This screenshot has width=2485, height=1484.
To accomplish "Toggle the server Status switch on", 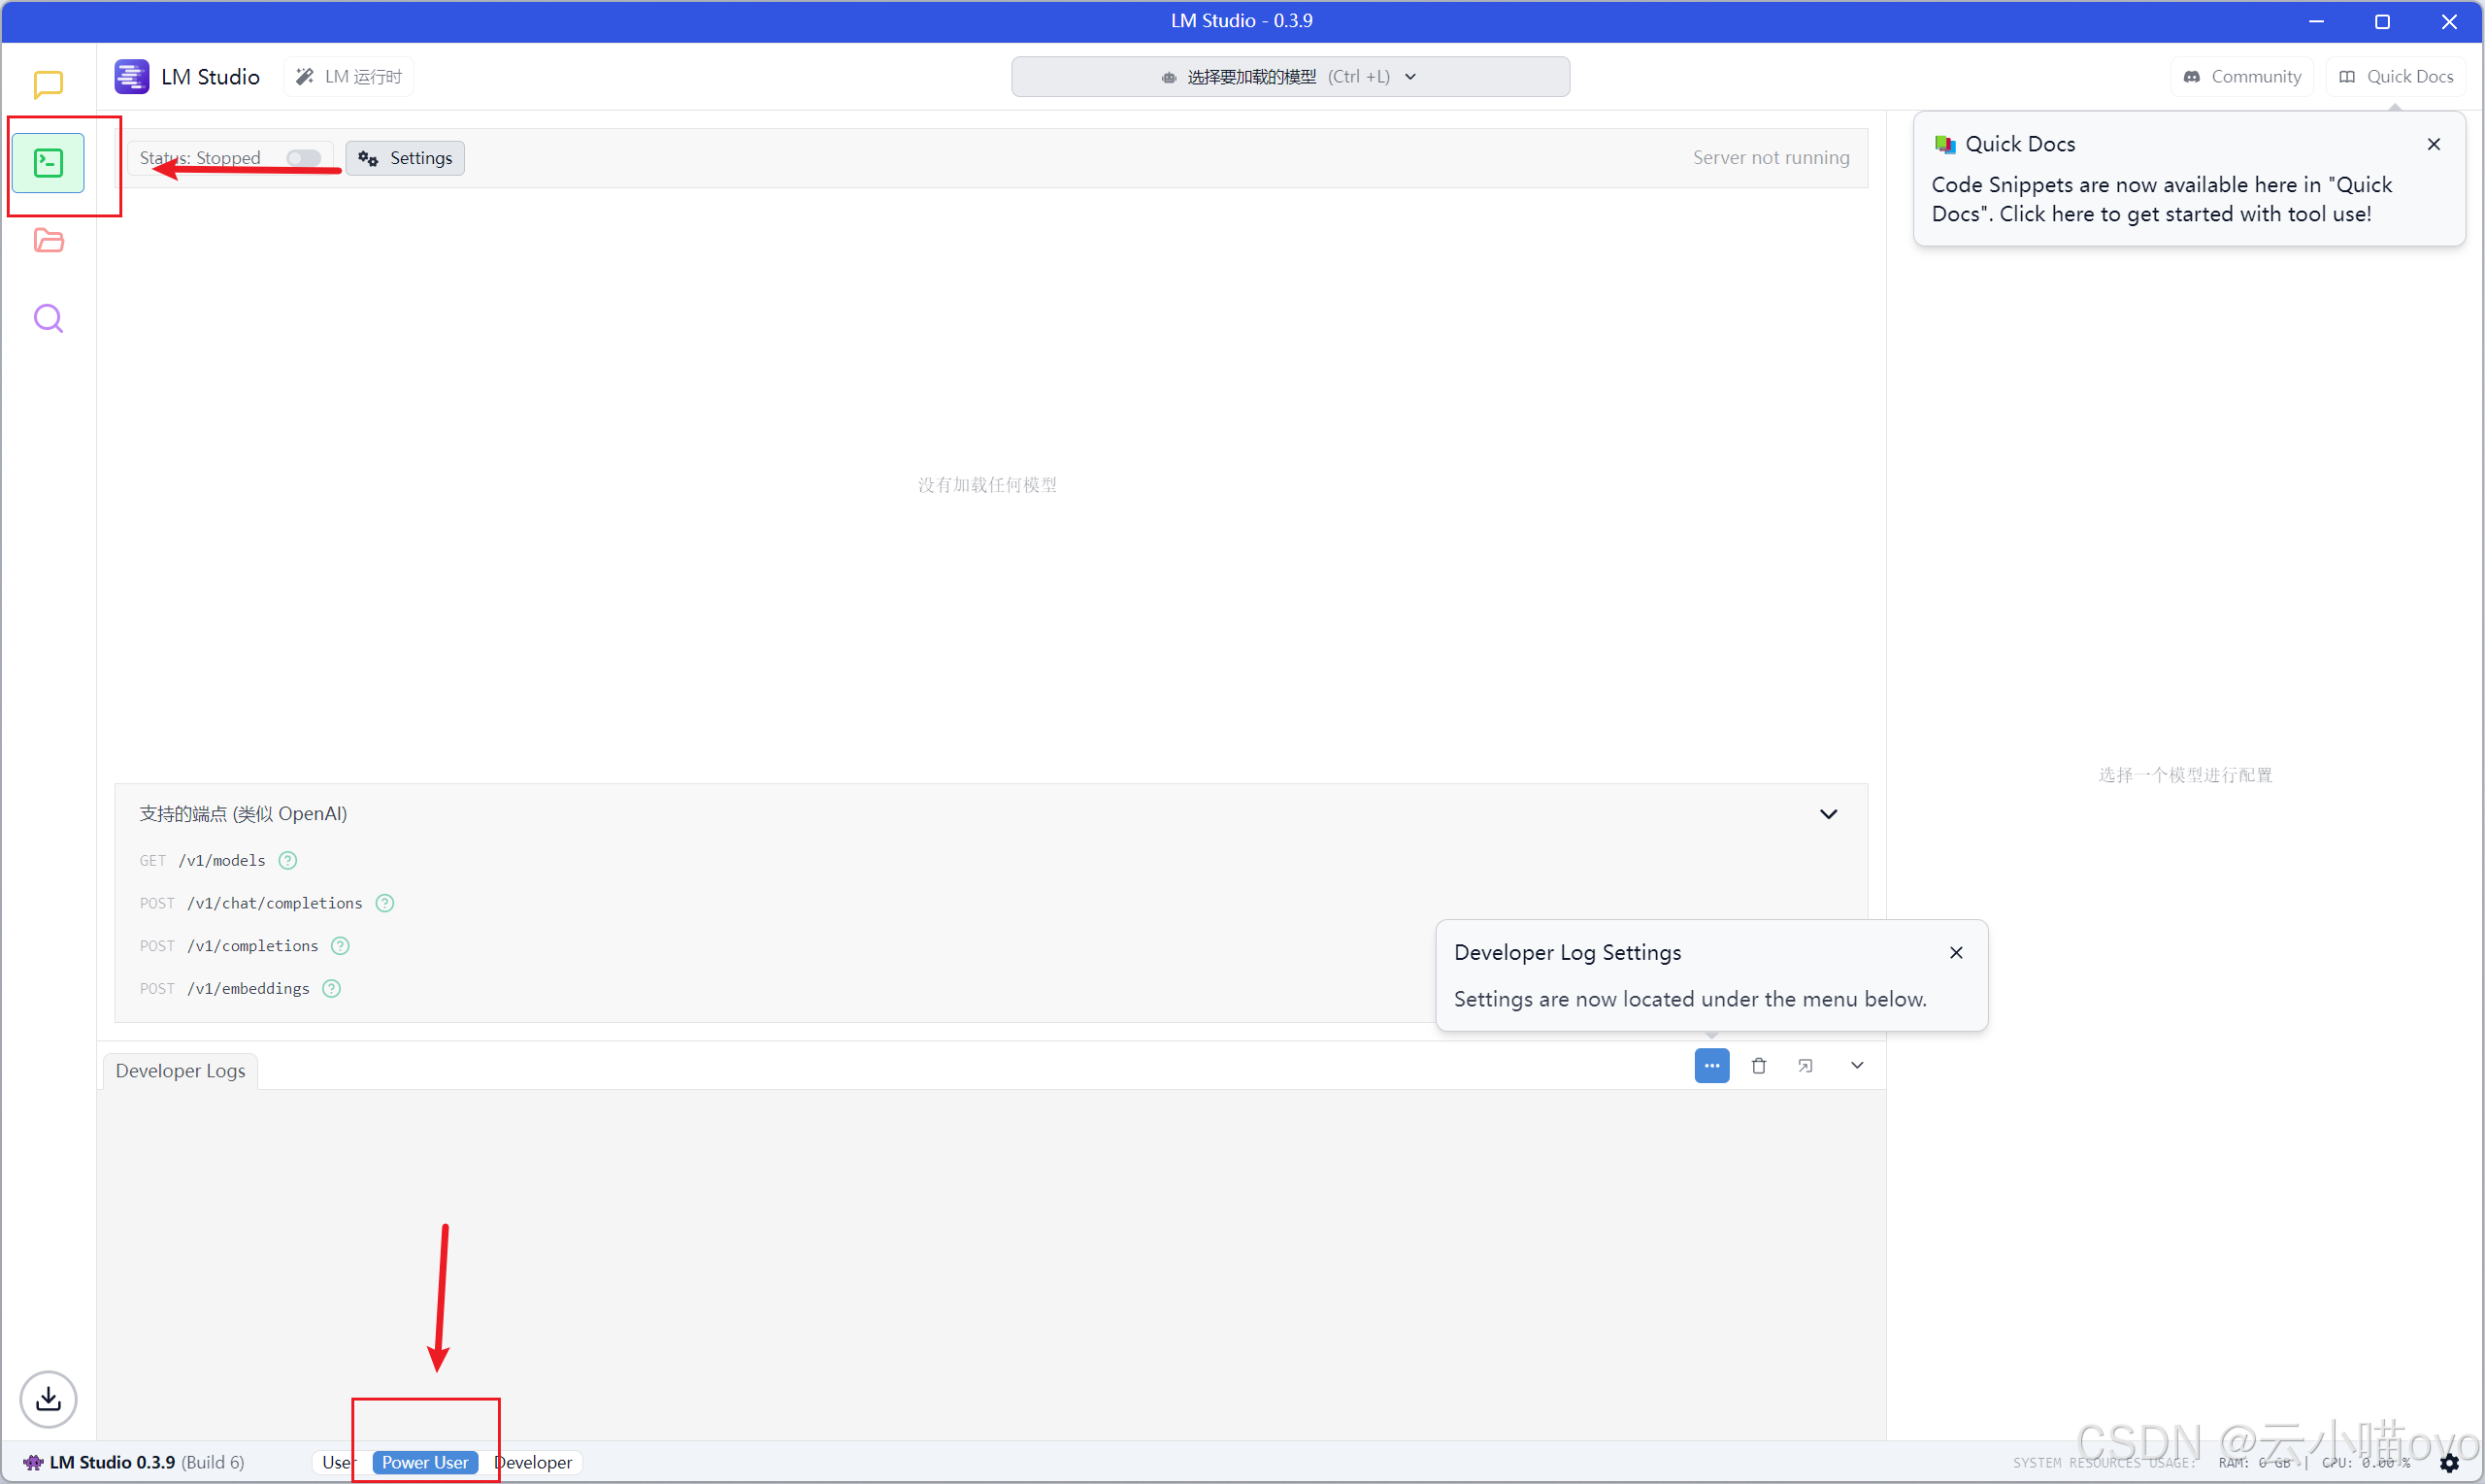I will 303,158.
